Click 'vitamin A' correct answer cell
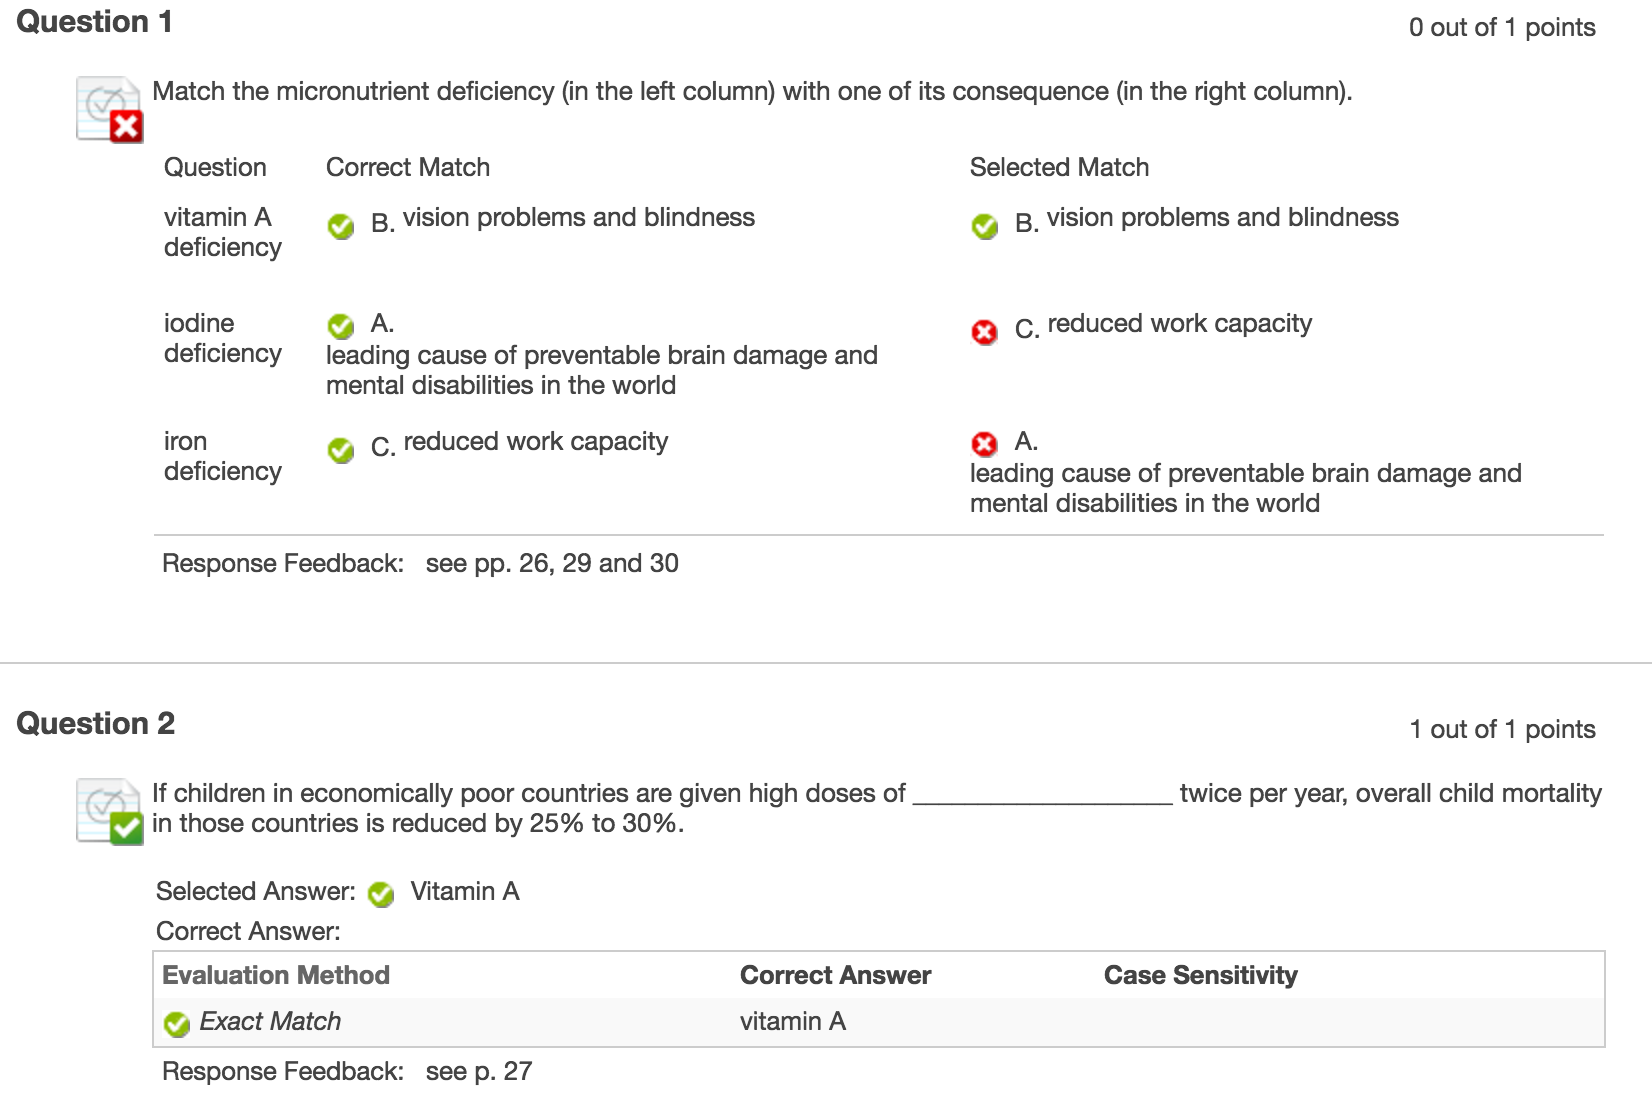1652x1116 pixels. tap(793, 1021)
